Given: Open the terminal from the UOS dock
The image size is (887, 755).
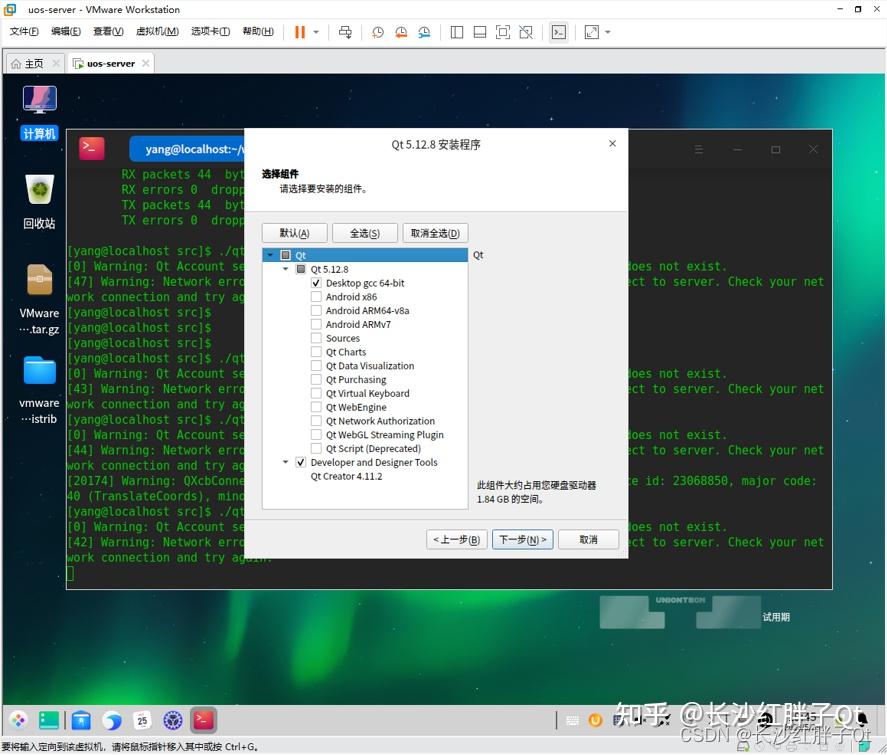Looking at the screenshot, I should [202, 720].
